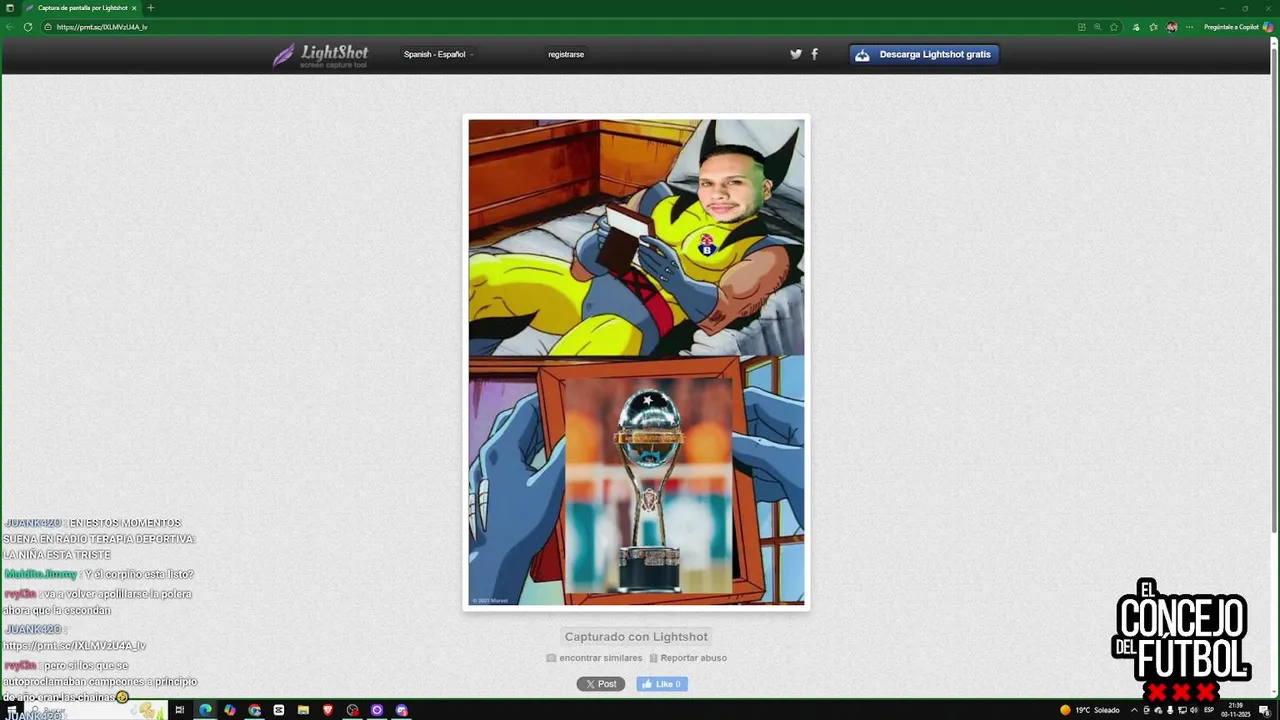Open the browser profile avatar

click(1172, 27)
